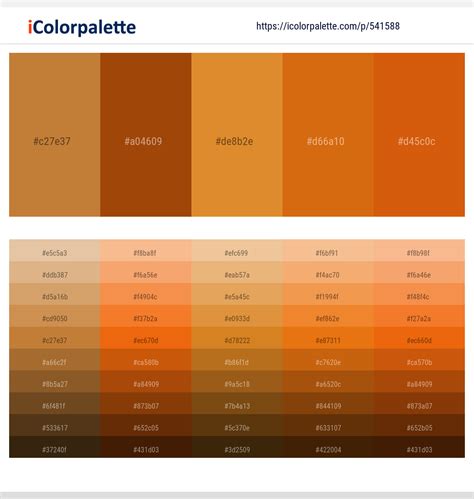This screenshot has width=474, height=499.
Task: Choose the darkest #37240f shade cell
Action: 55,447
